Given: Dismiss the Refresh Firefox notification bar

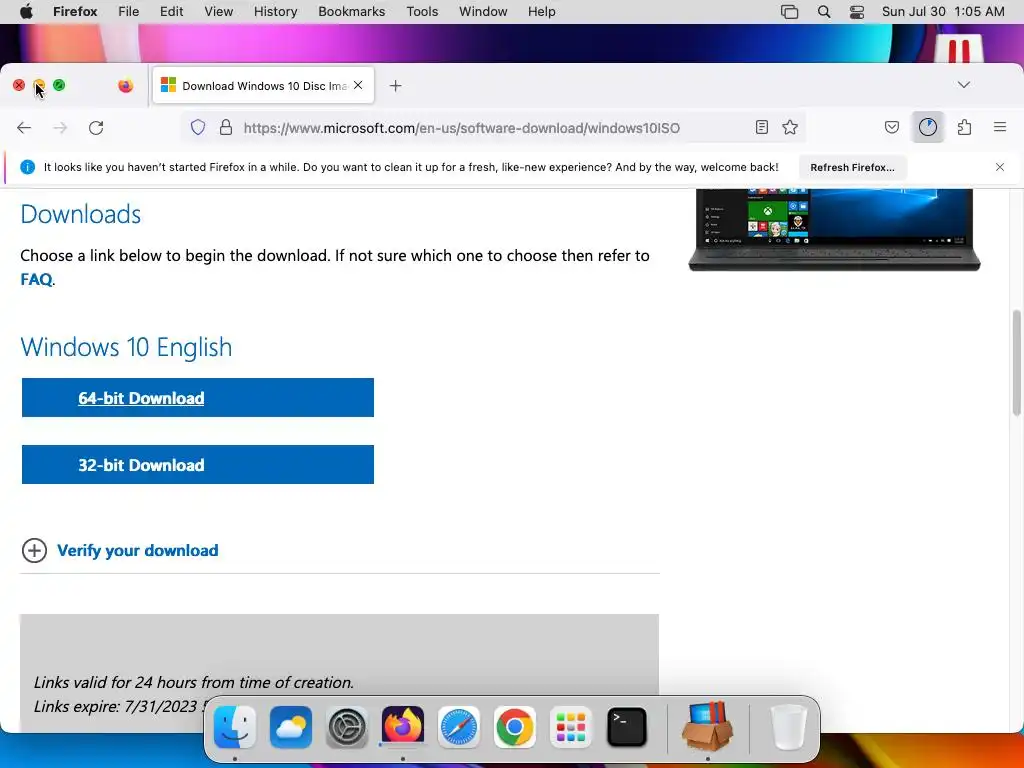Looking at the screenshot, I should (x=1000, y=167).
